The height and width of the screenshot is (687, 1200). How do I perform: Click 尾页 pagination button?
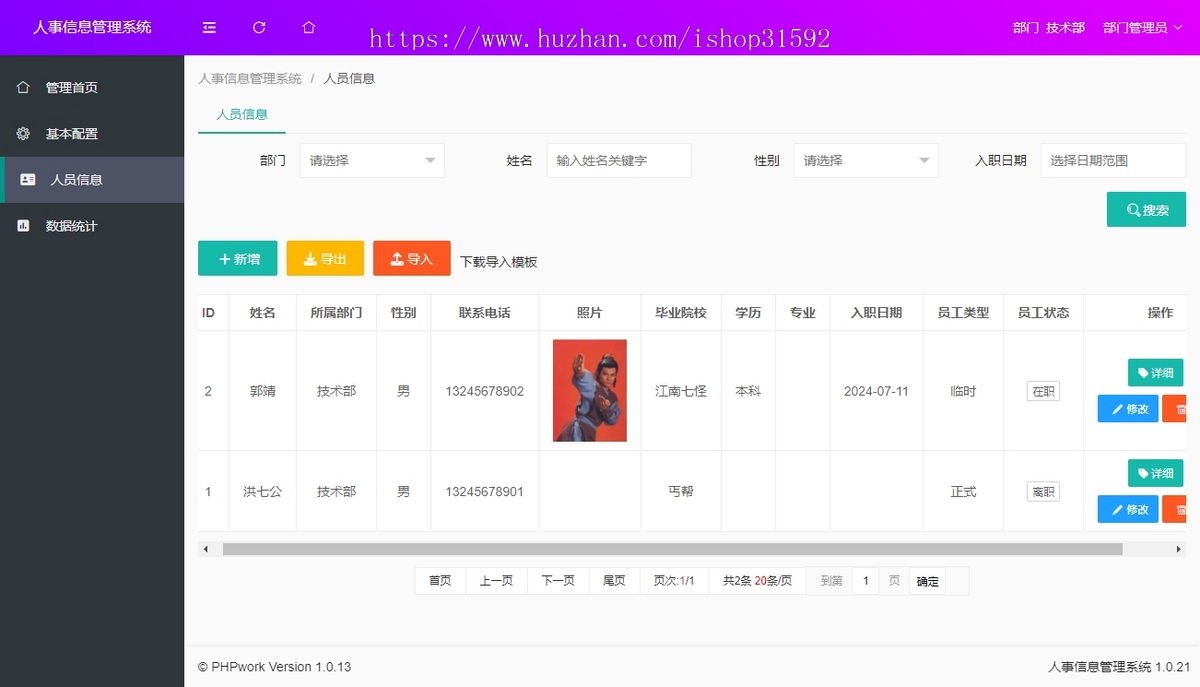click(x=614, y=581)
